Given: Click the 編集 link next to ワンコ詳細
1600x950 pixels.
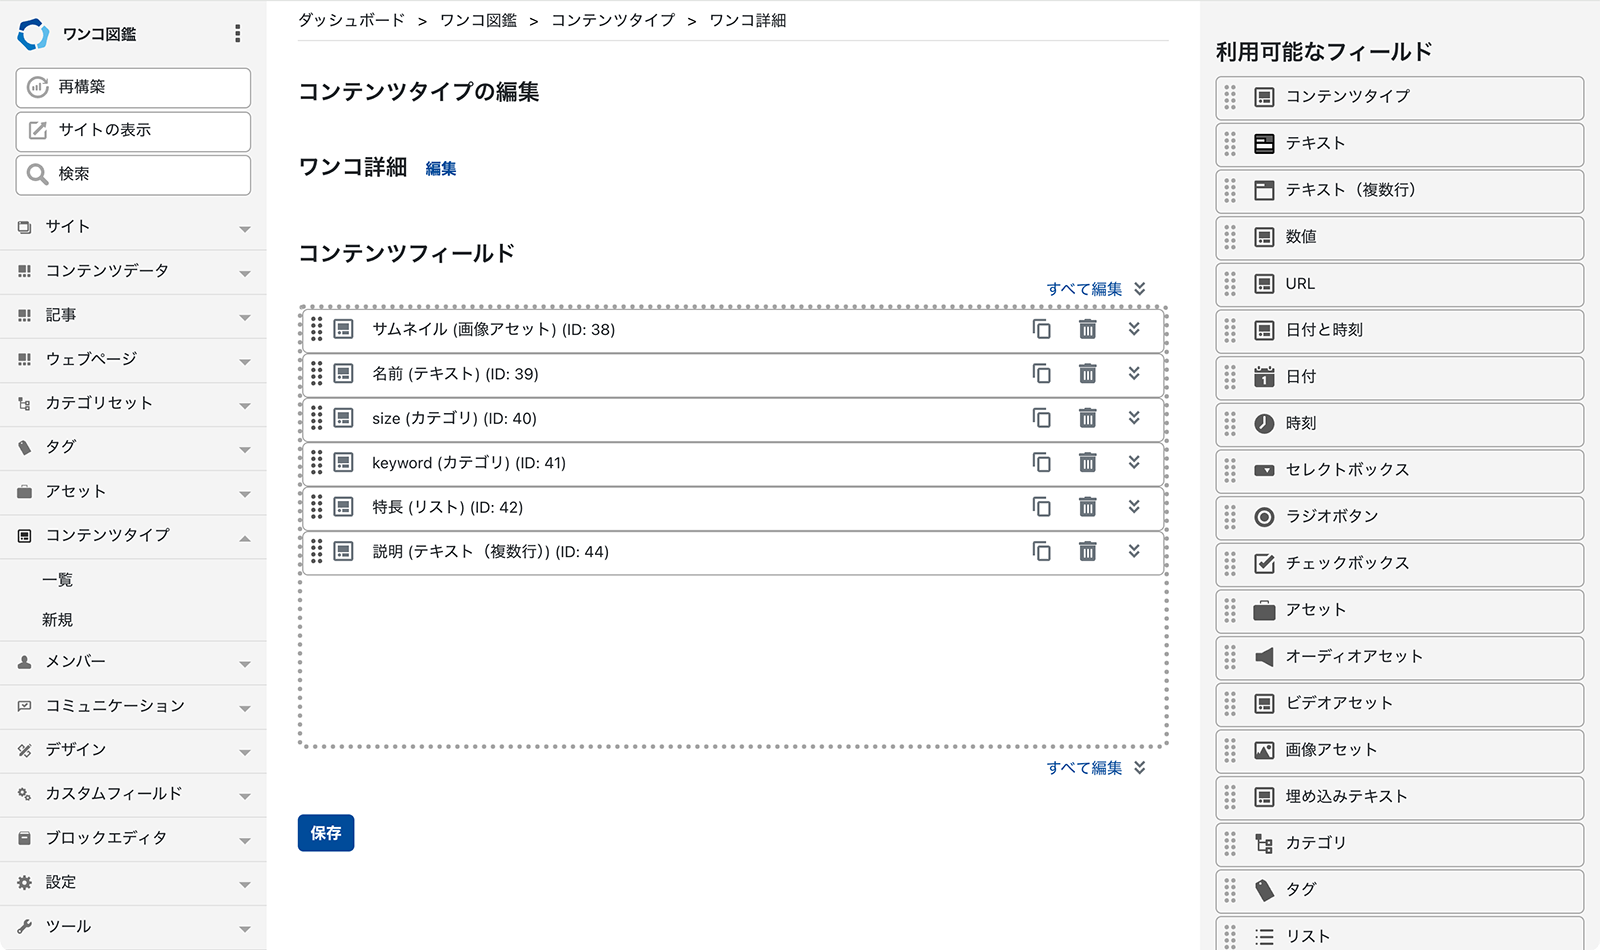Looking at the screenshot, I should tap(441, 169).
